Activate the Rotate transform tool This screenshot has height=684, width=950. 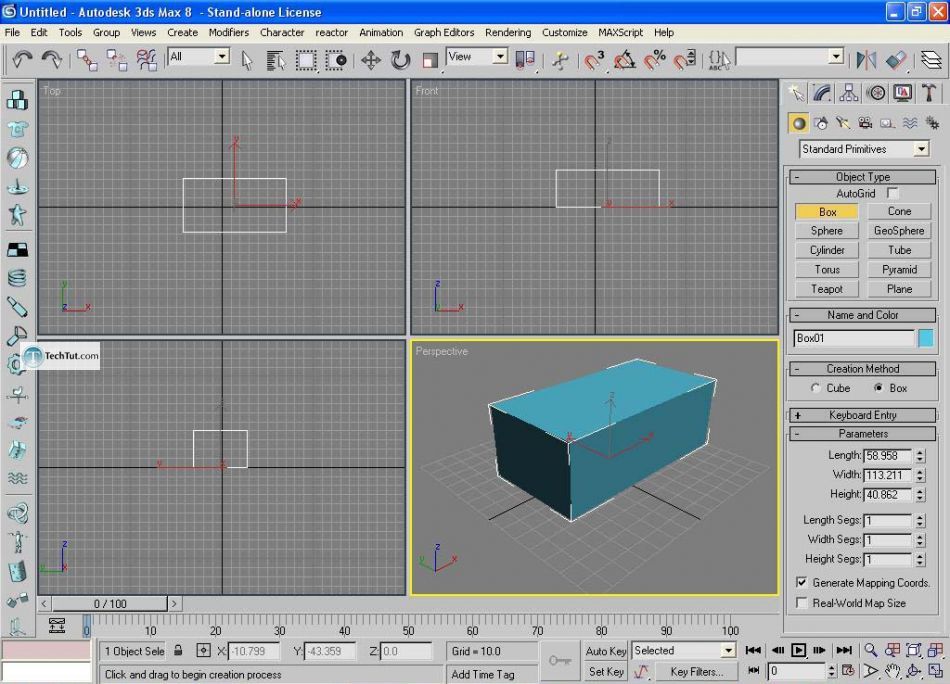(x=400, y=60)
